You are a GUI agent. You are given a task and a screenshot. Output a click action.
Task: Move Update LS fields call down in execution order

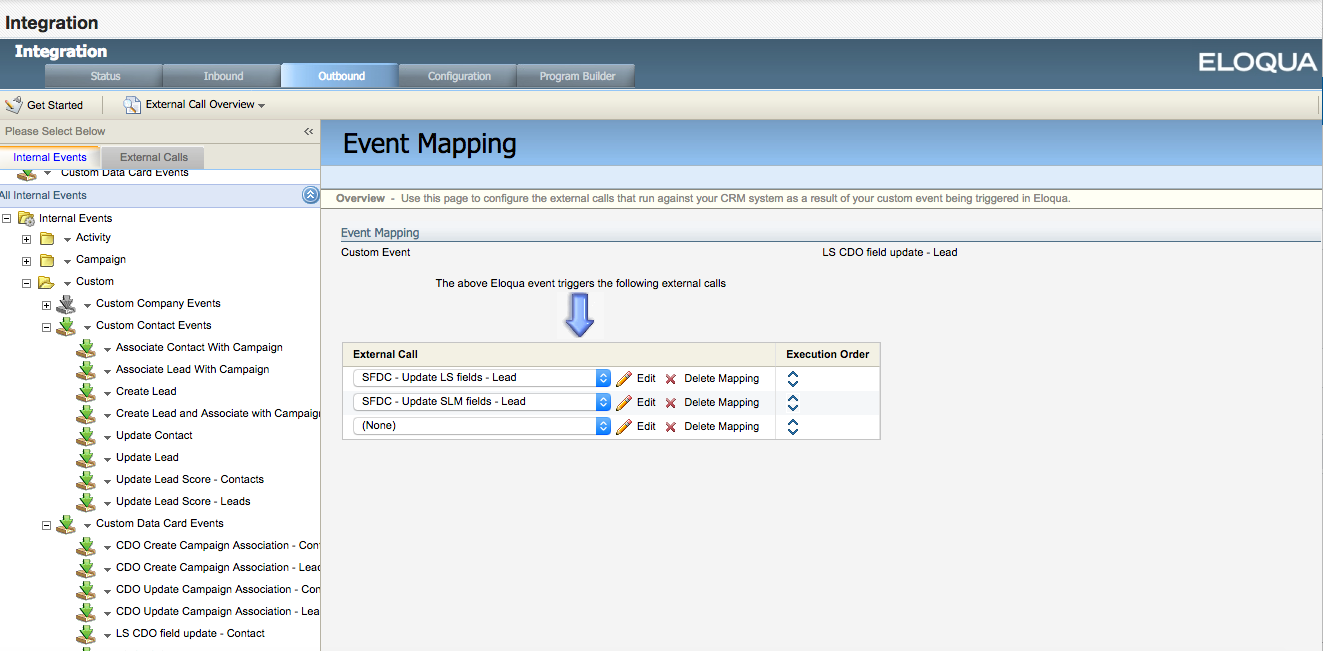pos(793,383)
